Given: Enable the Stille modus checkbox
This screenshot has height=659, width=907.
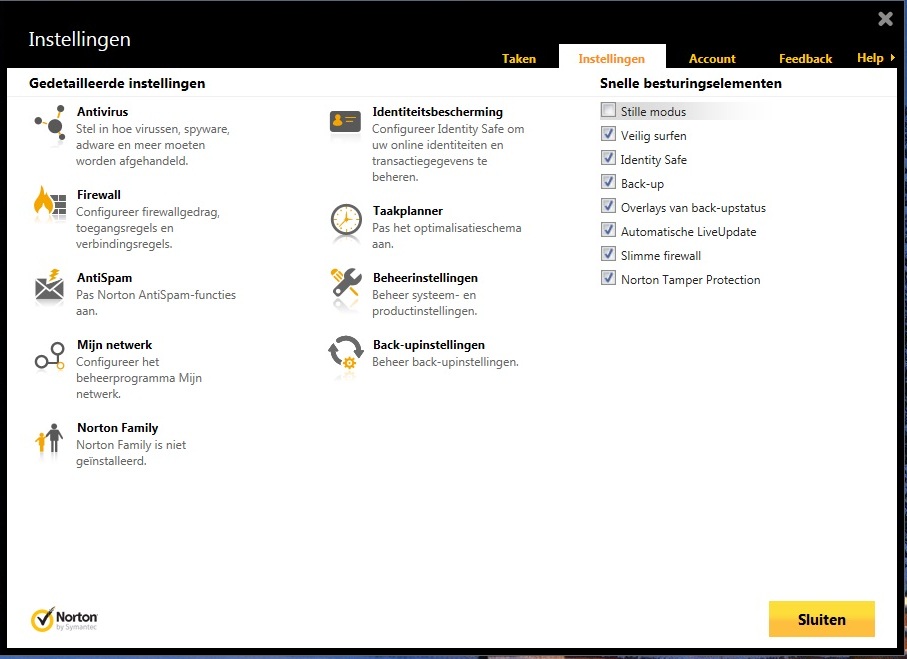Looking at the screenshot, I should (608, 110).
